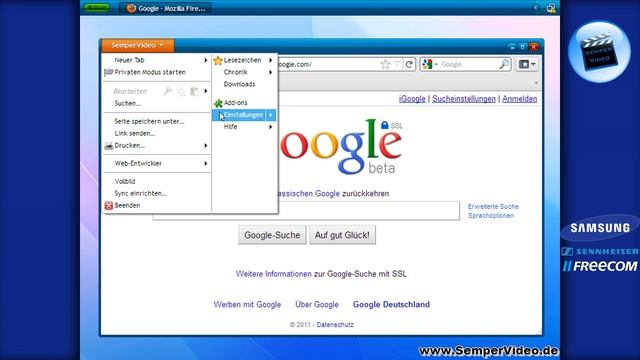640x360 pixels.
Task: Click into the address bar URL field
Action: [x=328, y=64]
